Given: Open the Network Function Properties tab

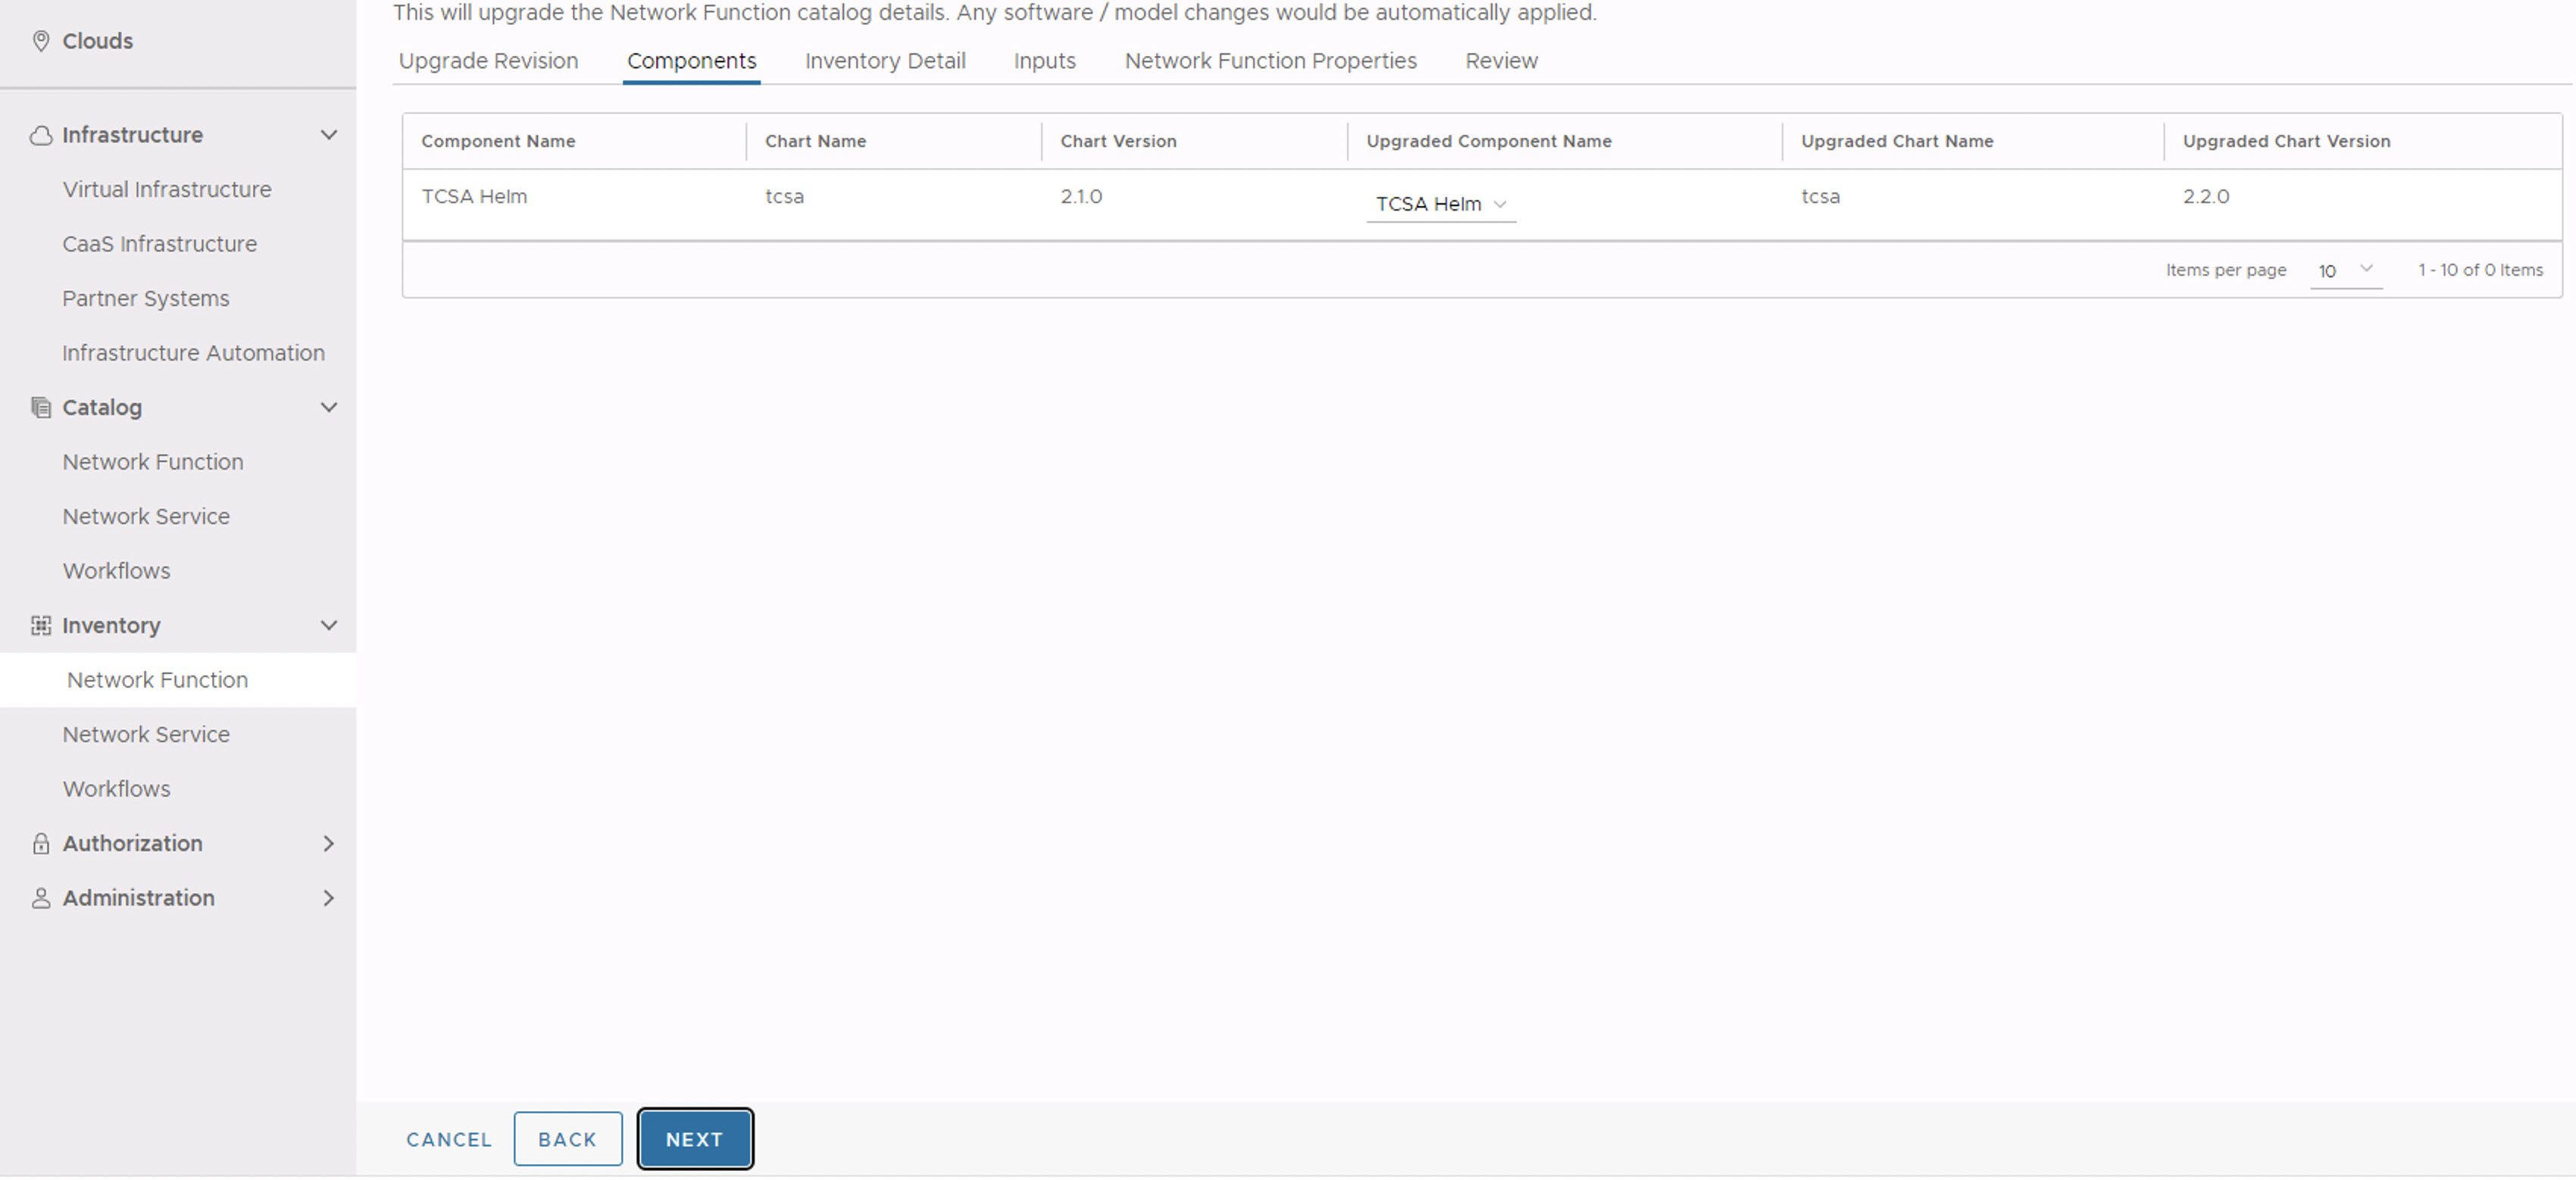Looking at the screenshot, I should click(1271, 61).
